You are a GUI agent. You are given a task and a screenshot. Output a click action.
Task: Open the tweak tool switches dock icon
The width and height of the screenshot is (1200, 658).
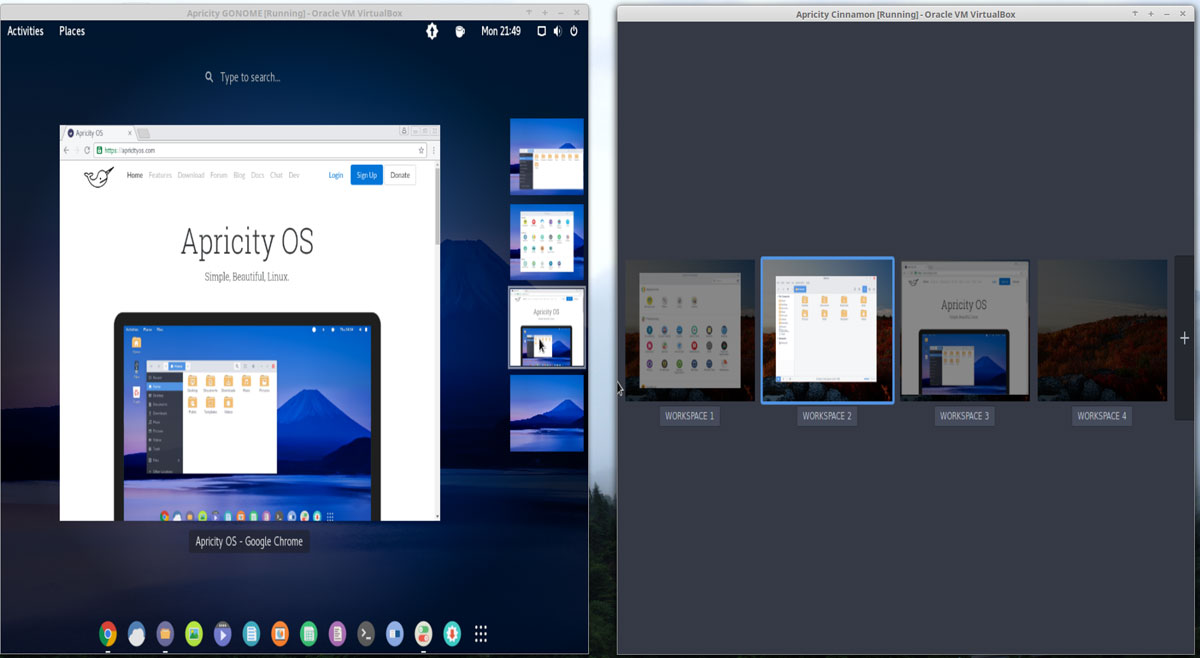coord(424,633)
